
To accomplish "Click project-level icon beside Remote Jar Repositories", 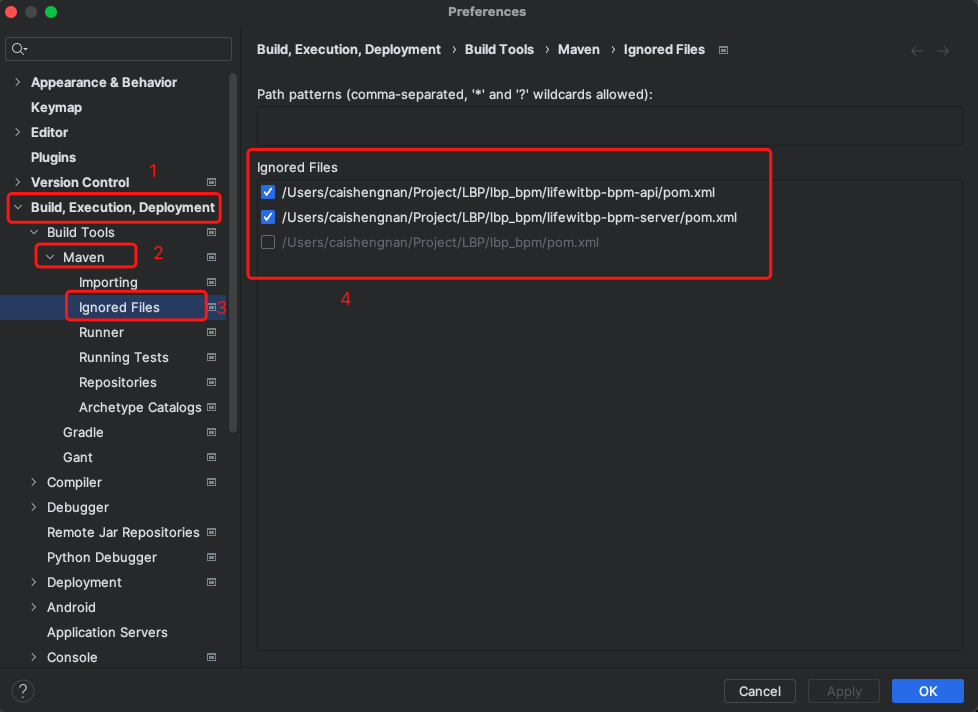I will pos(211,532).
